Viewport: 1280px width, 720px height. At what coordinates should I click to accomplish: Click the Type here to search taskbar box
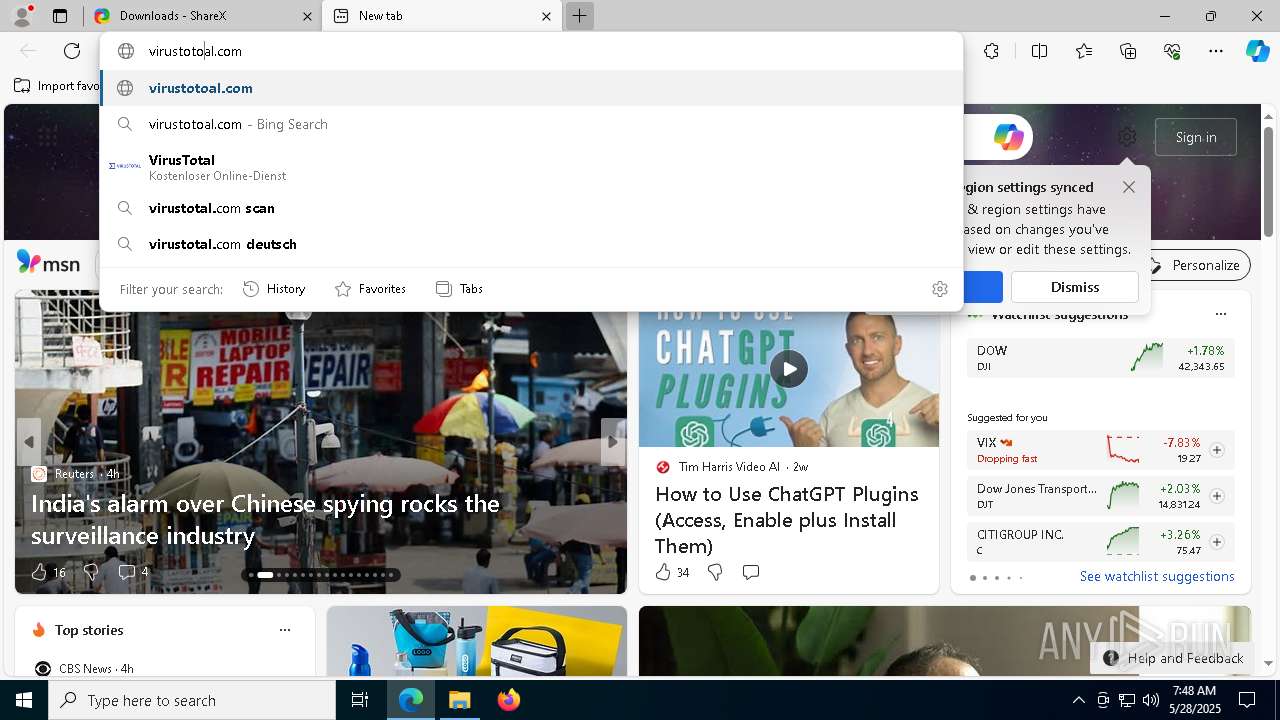coord(192,700)
